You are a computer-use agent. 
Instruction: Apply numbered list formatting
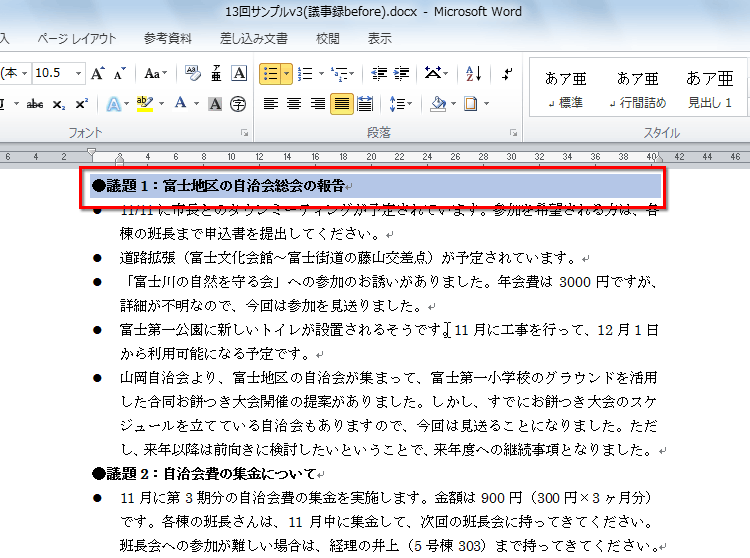305,74
